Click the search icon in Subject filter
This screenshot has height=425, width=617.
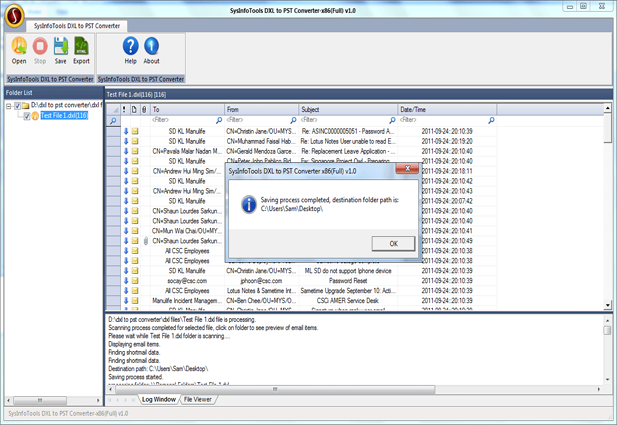point(392,120)
